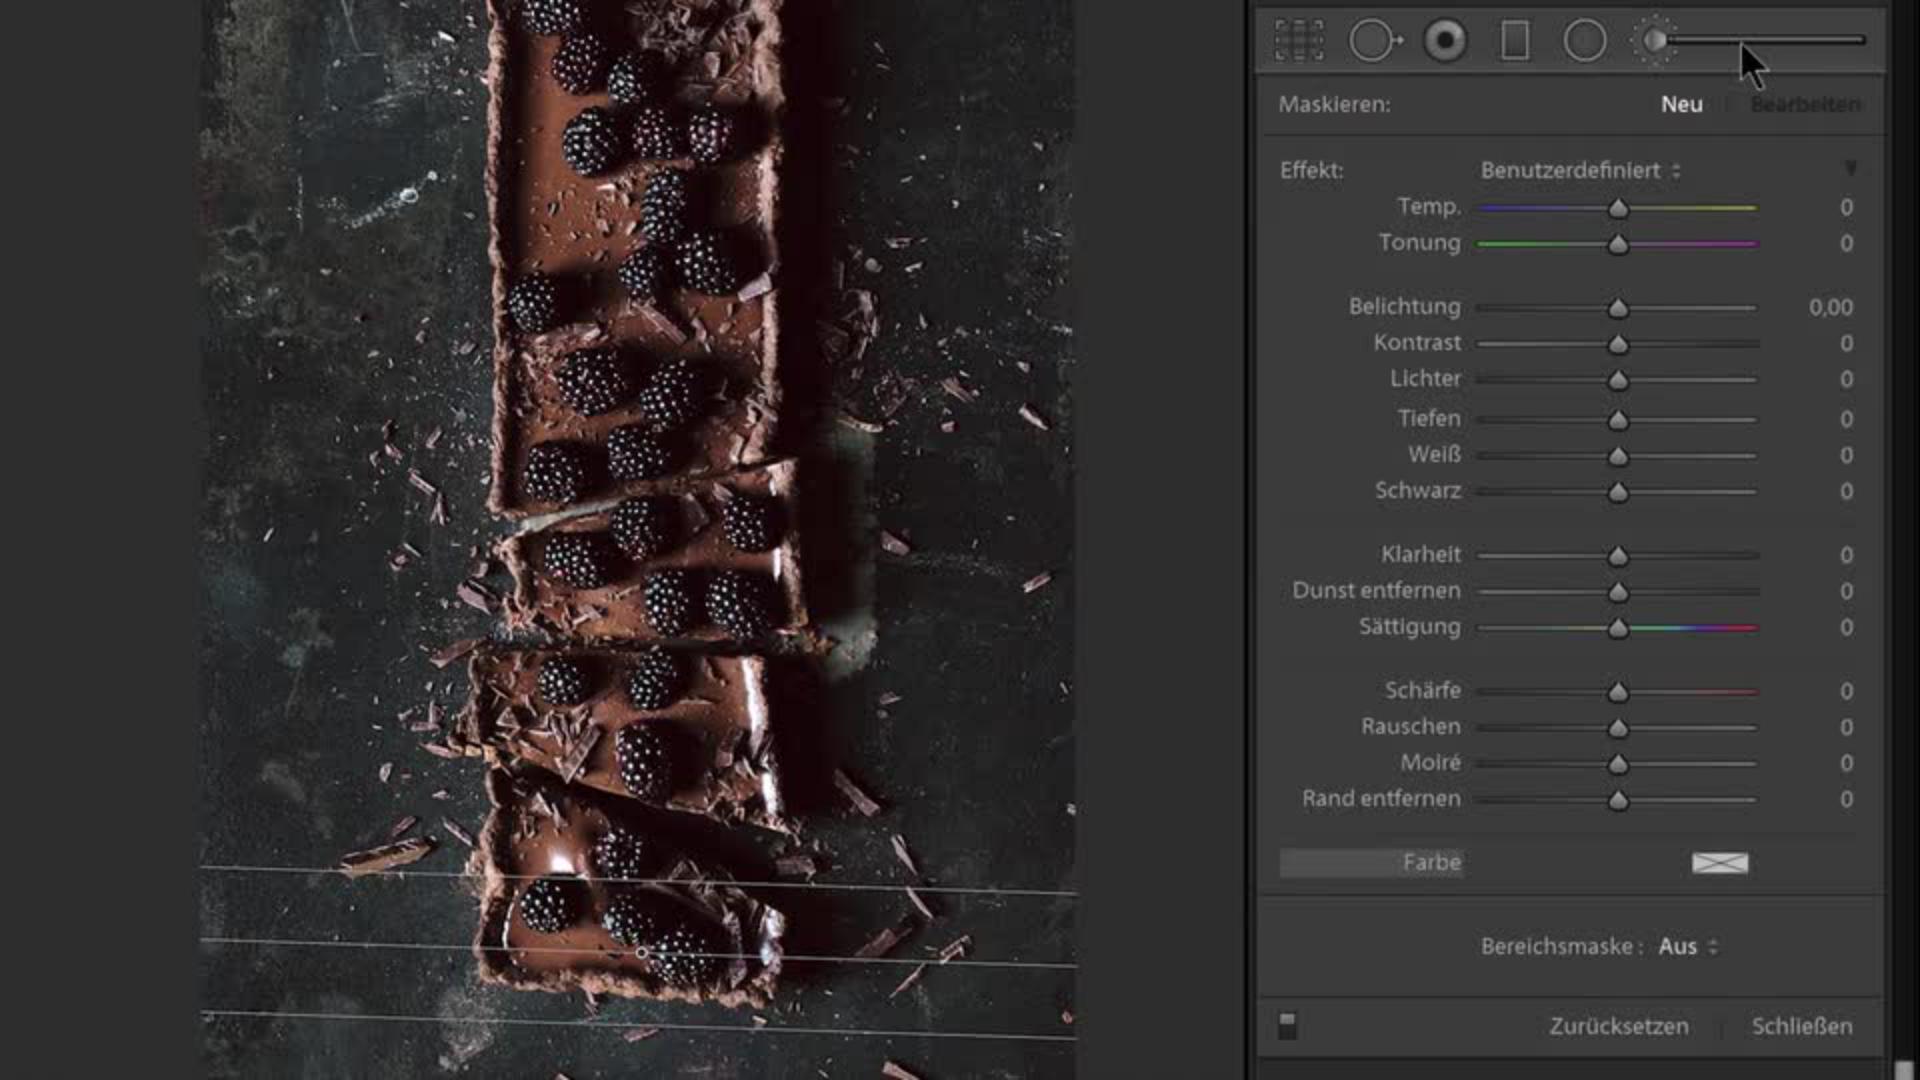Open the Effekt preset dropdown Benutzerdefiniert
The width and height of the screenshot is (1920, 1080).
tap(1580, 170)
